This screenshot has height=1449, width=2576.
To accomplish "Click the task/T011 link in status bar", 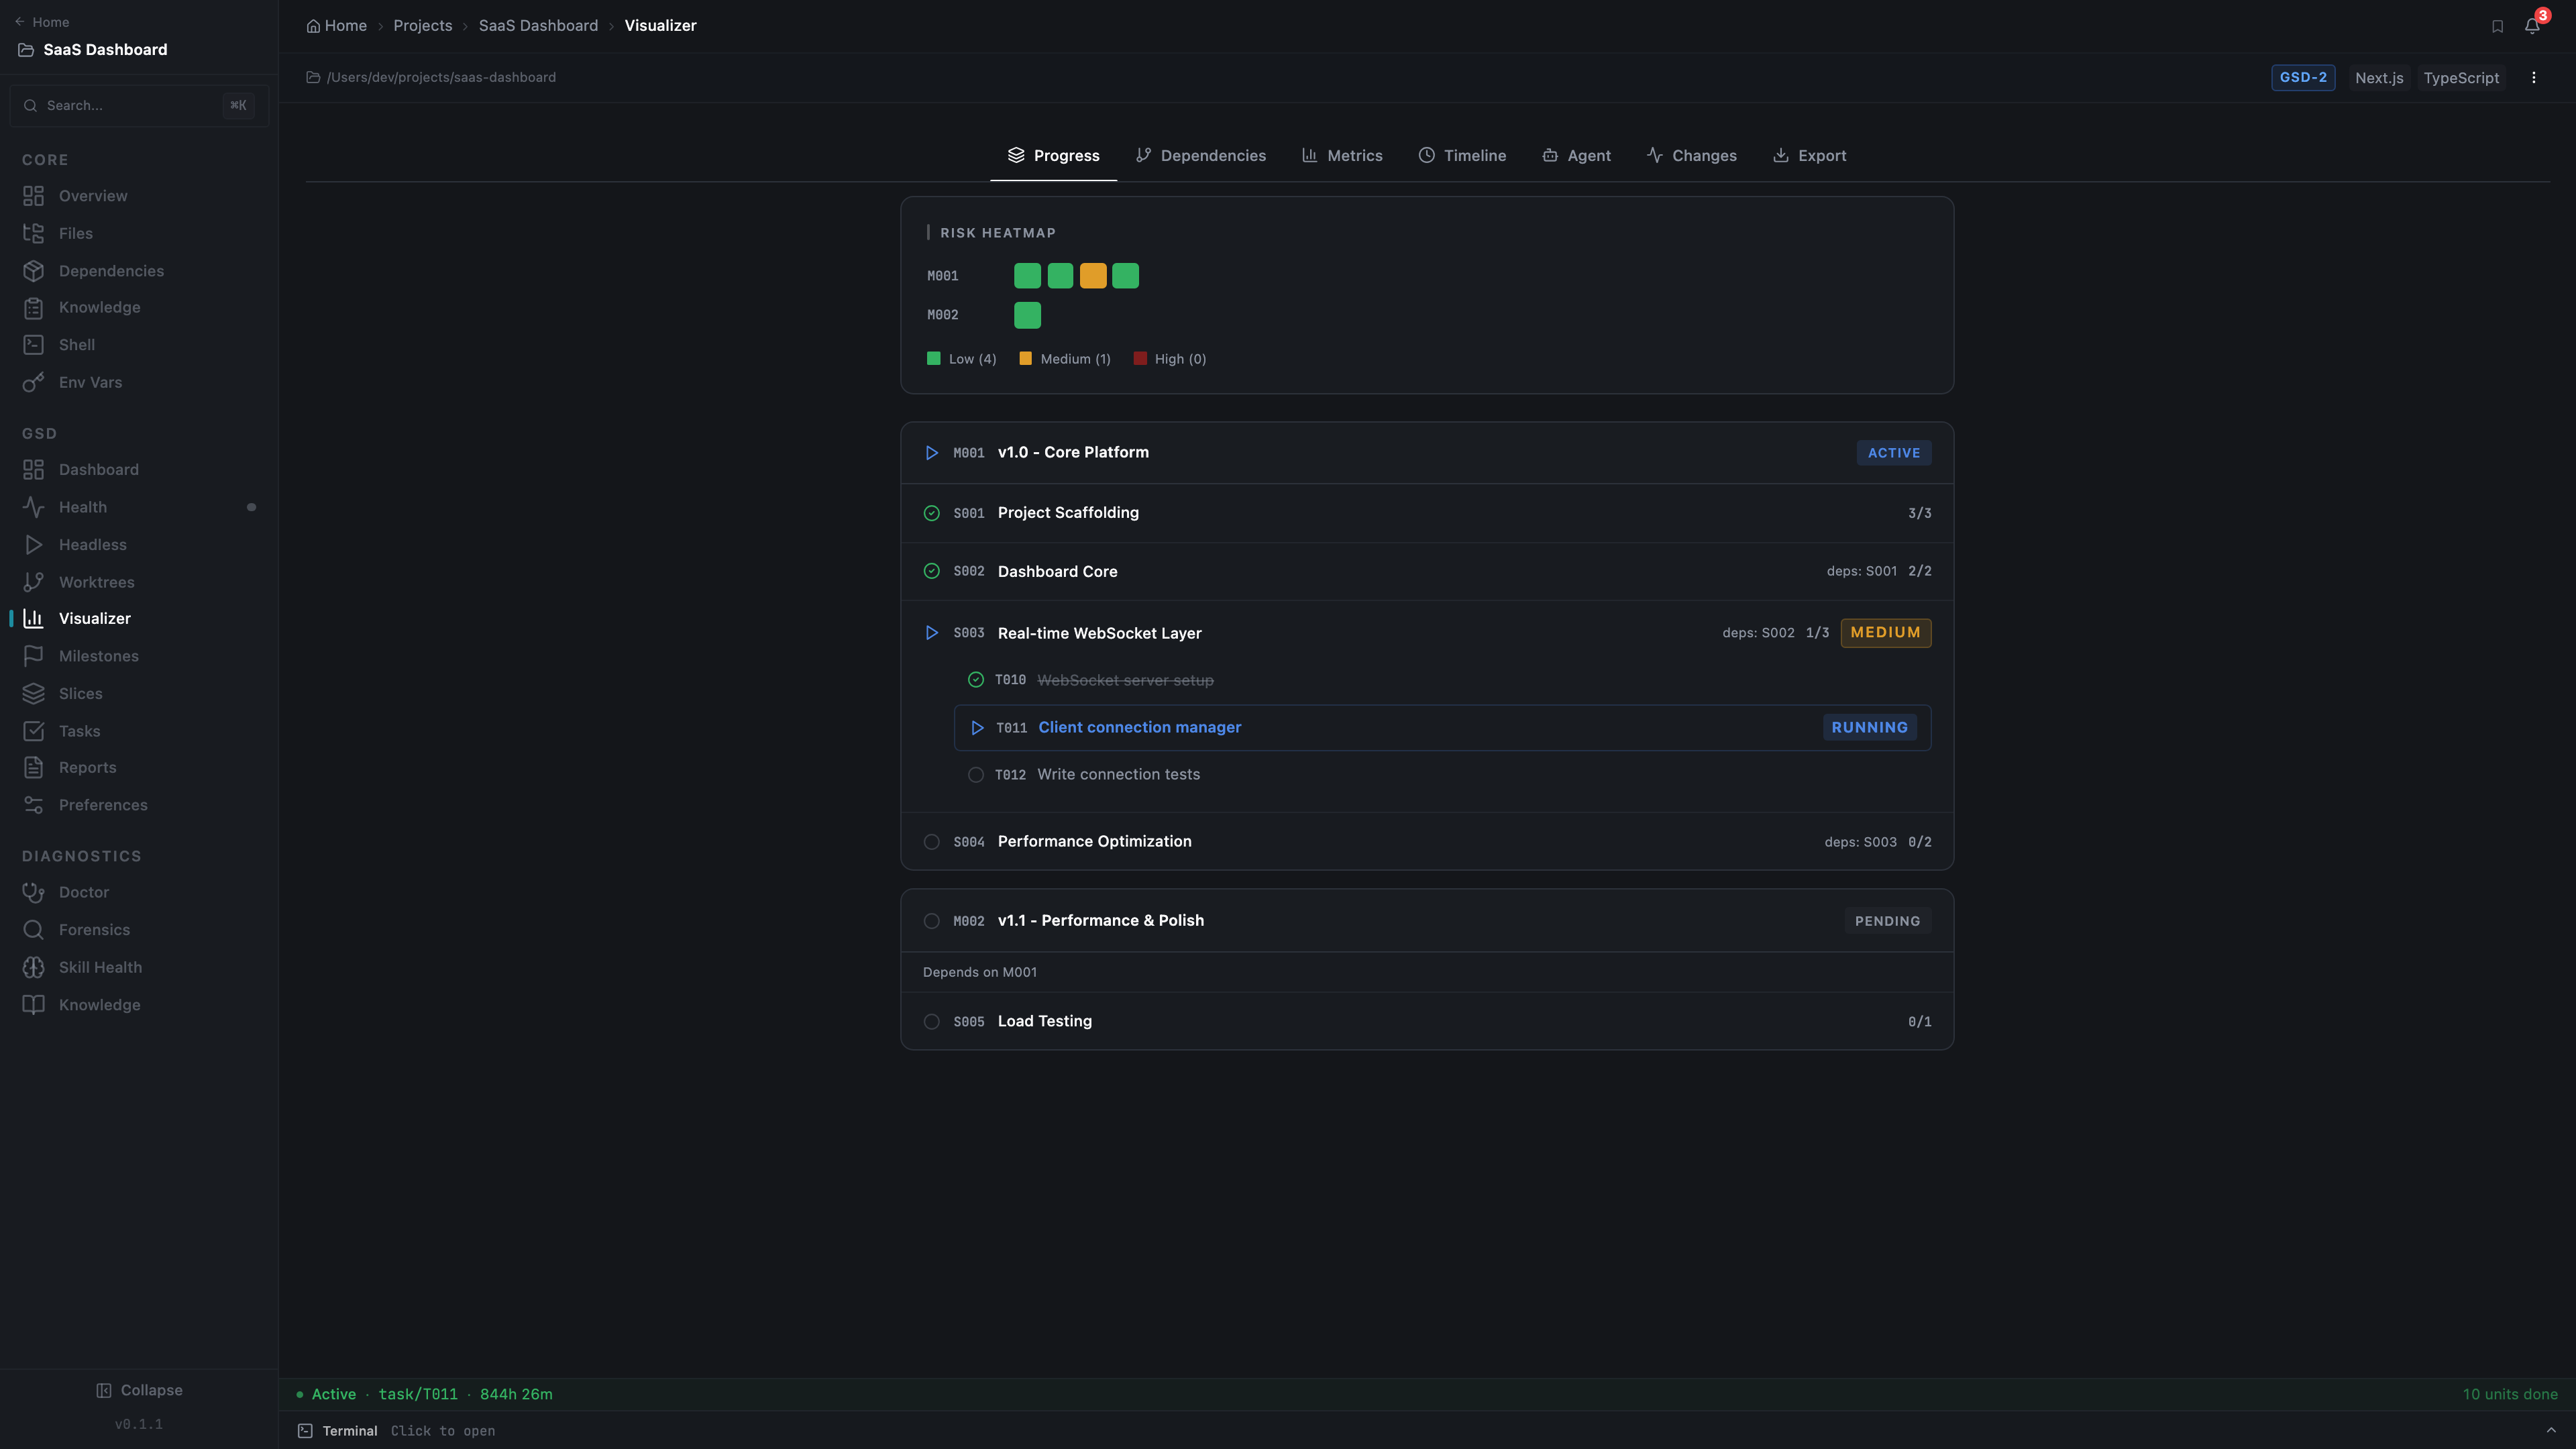I will [418, 1393].
